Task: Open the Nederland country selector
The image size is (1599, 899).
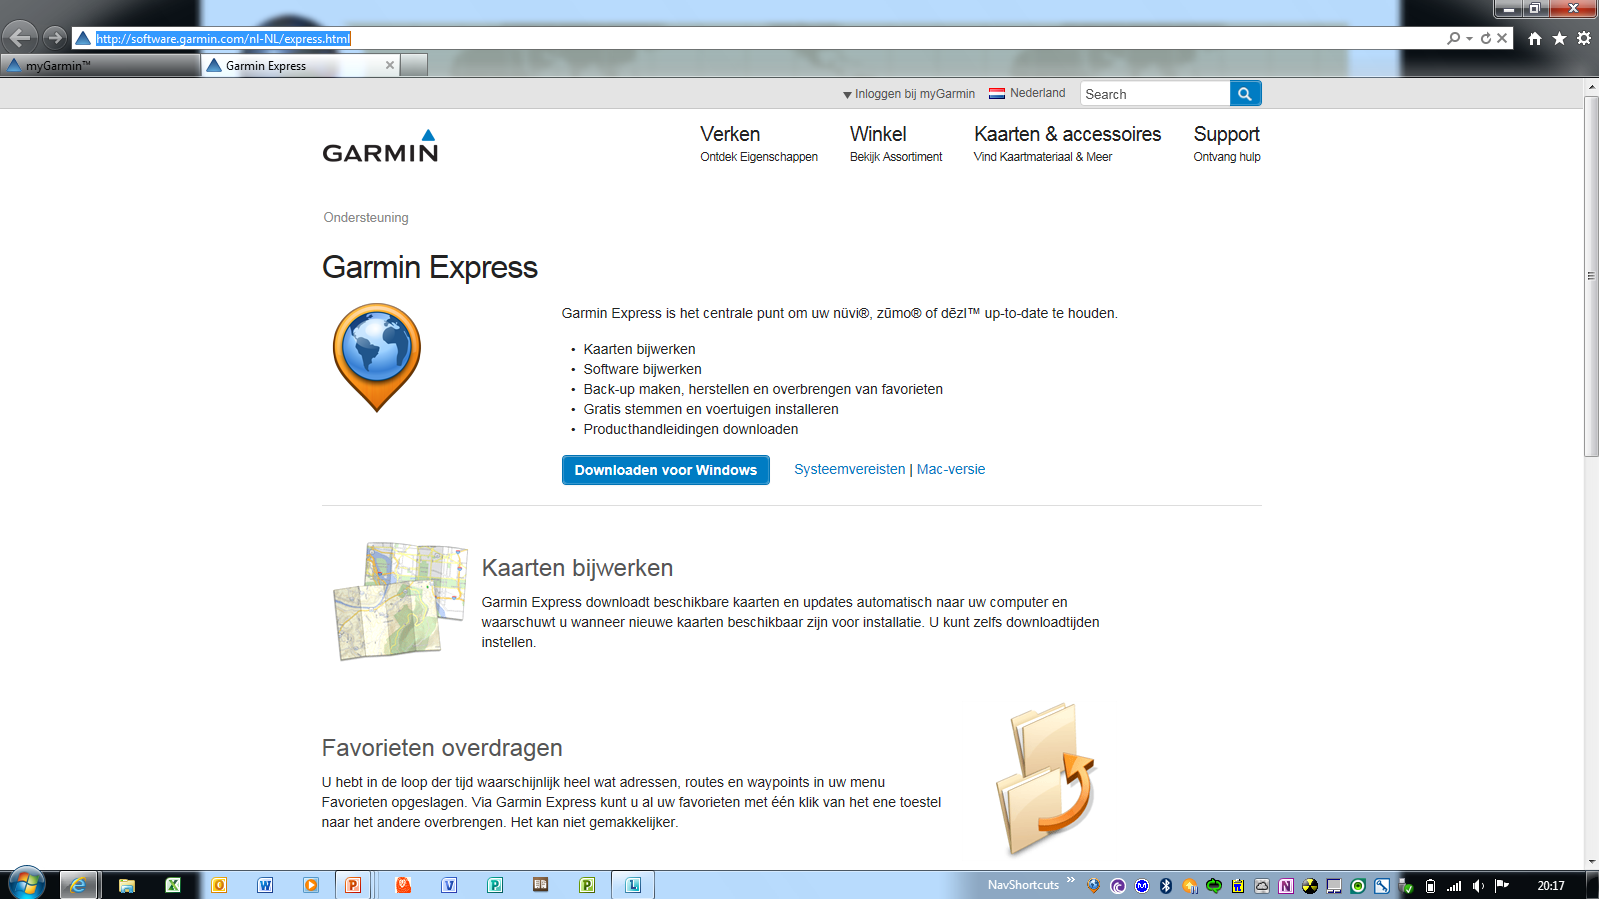Action: click(x=1027, y=93)
